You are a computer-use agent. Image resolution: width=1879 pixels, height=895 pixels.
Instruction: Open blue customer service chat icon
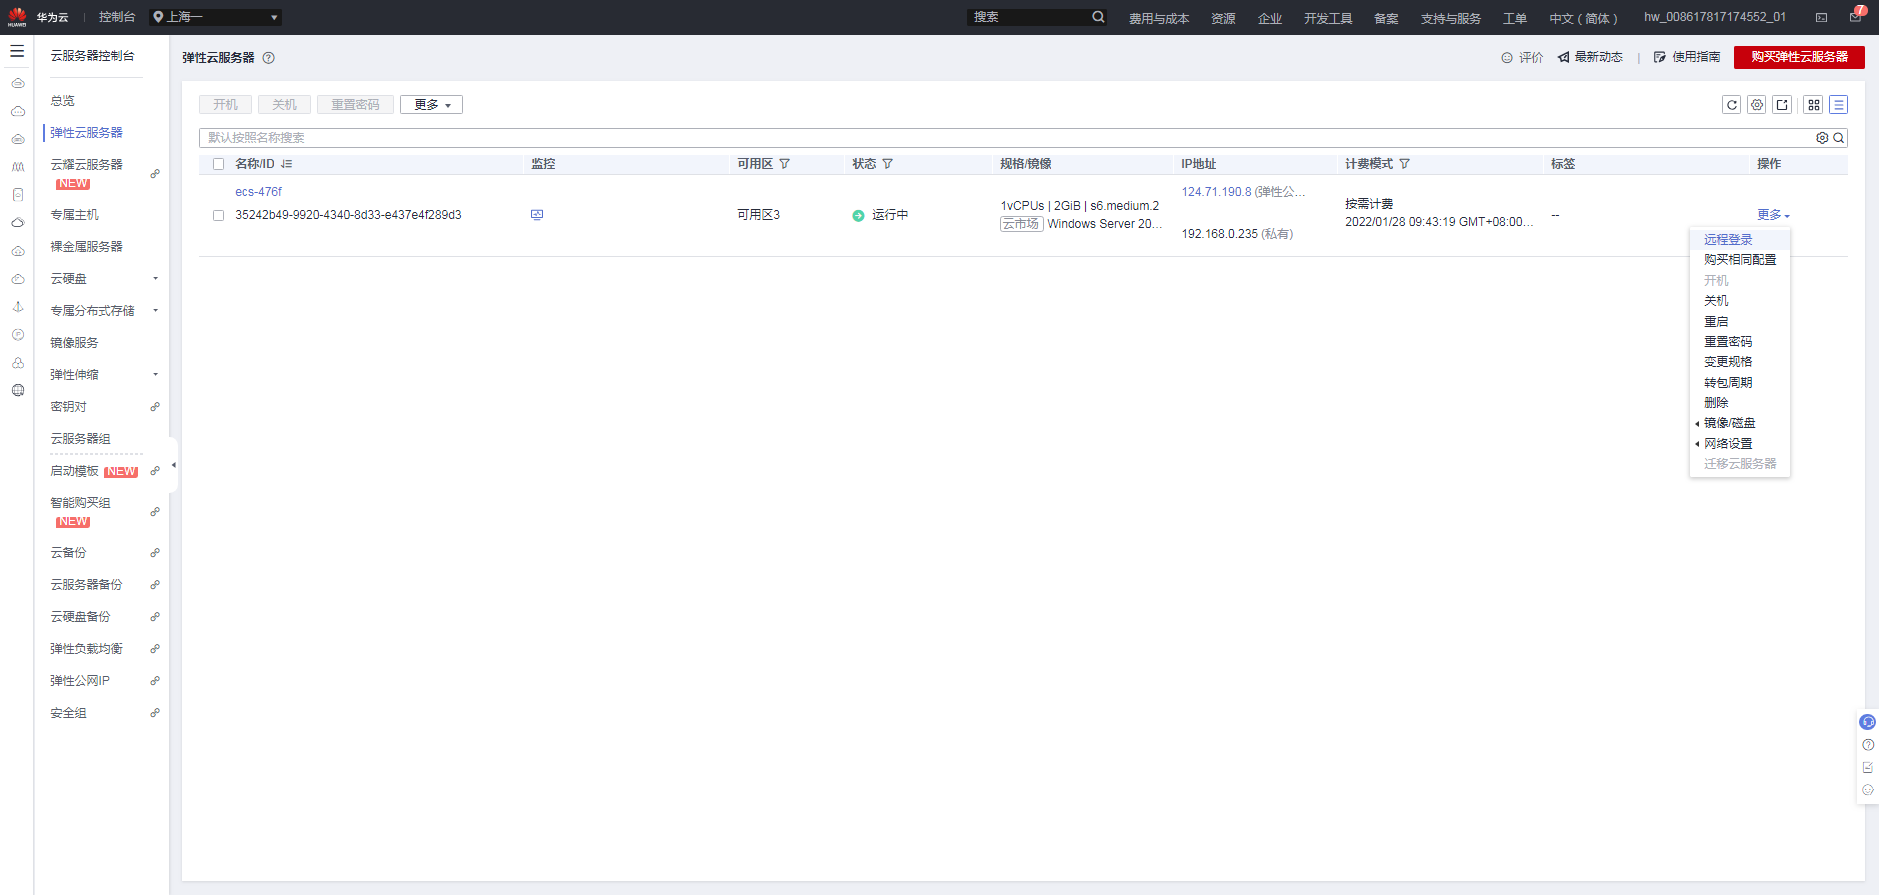pos(1867,722)
